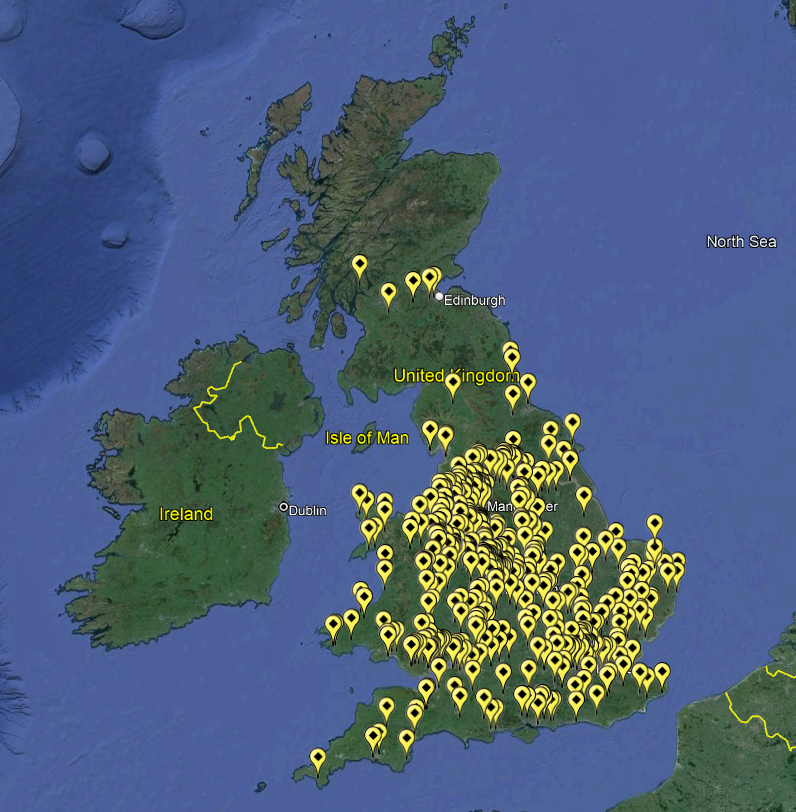Click the 'North Sea' label

[x=741, y=241]
